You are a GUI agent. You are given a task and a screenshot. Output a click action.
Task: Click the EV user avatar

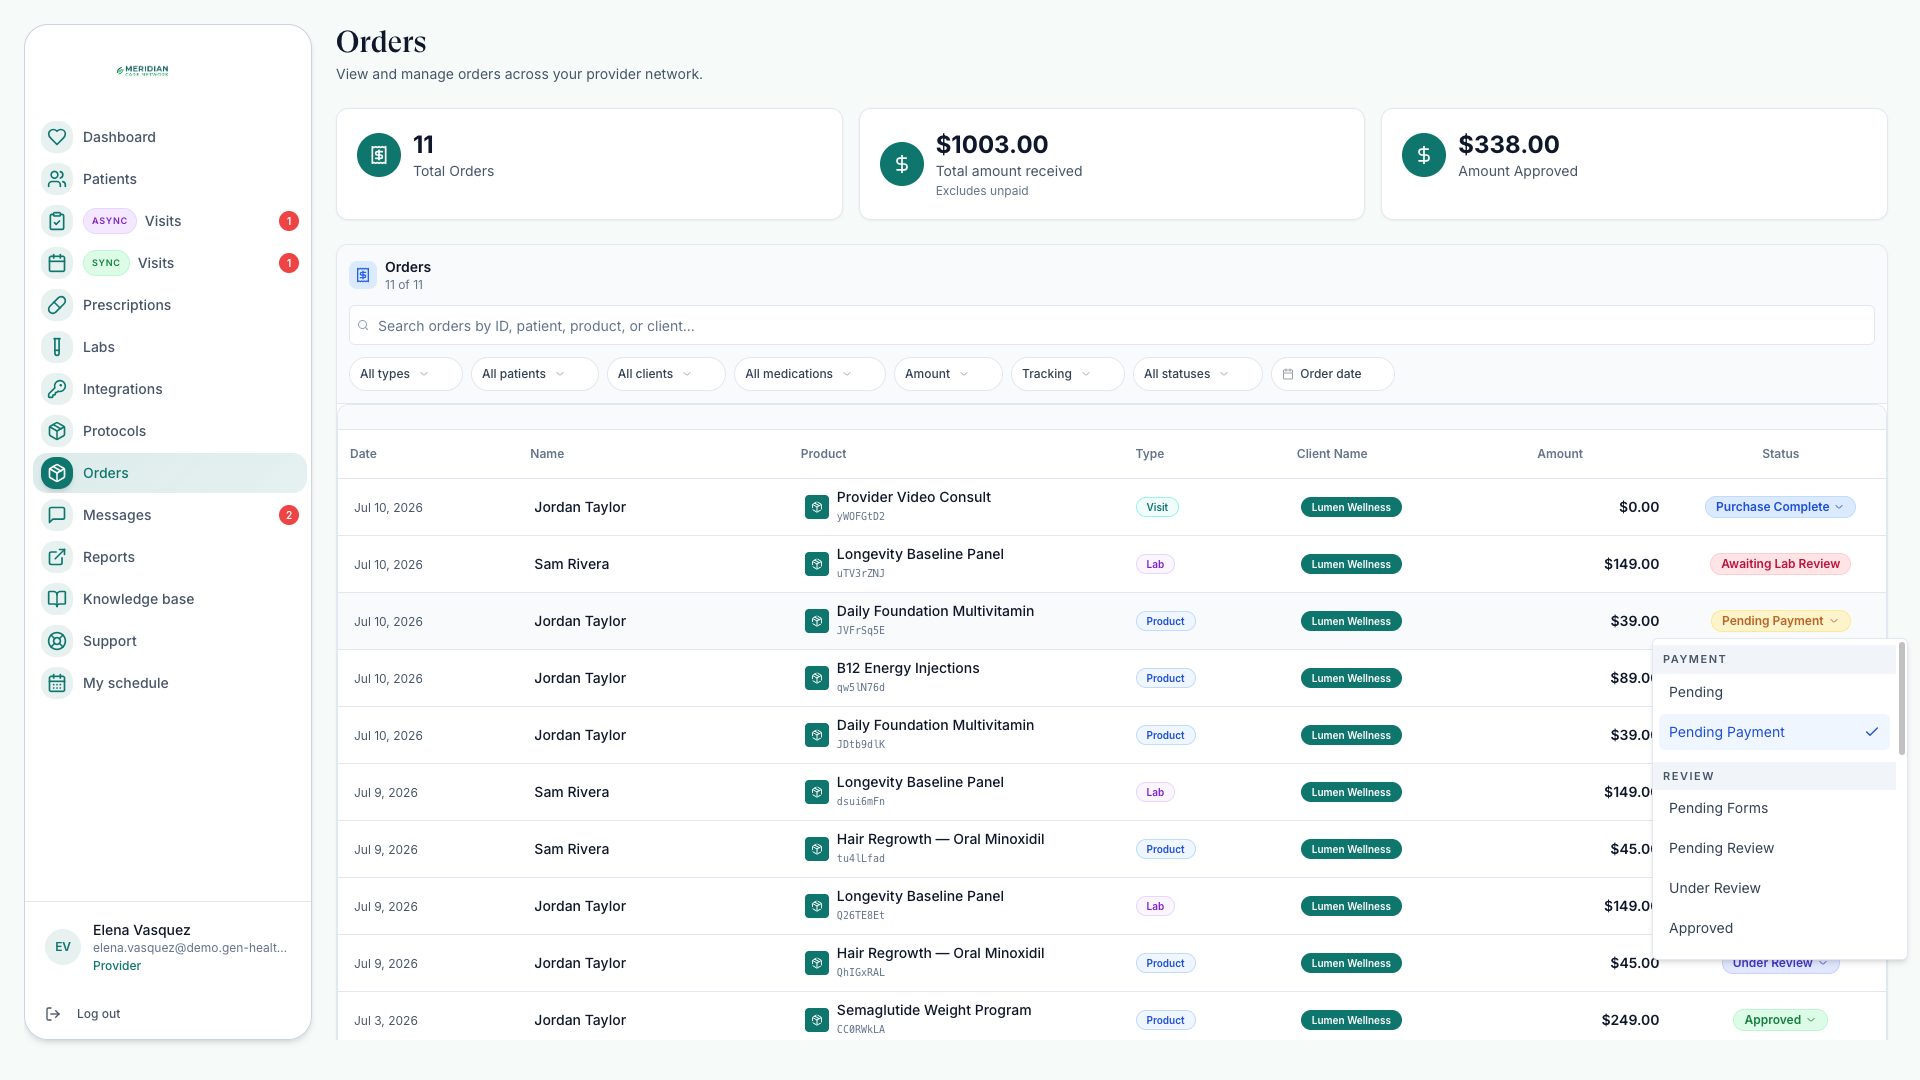(x=63, y=947)
